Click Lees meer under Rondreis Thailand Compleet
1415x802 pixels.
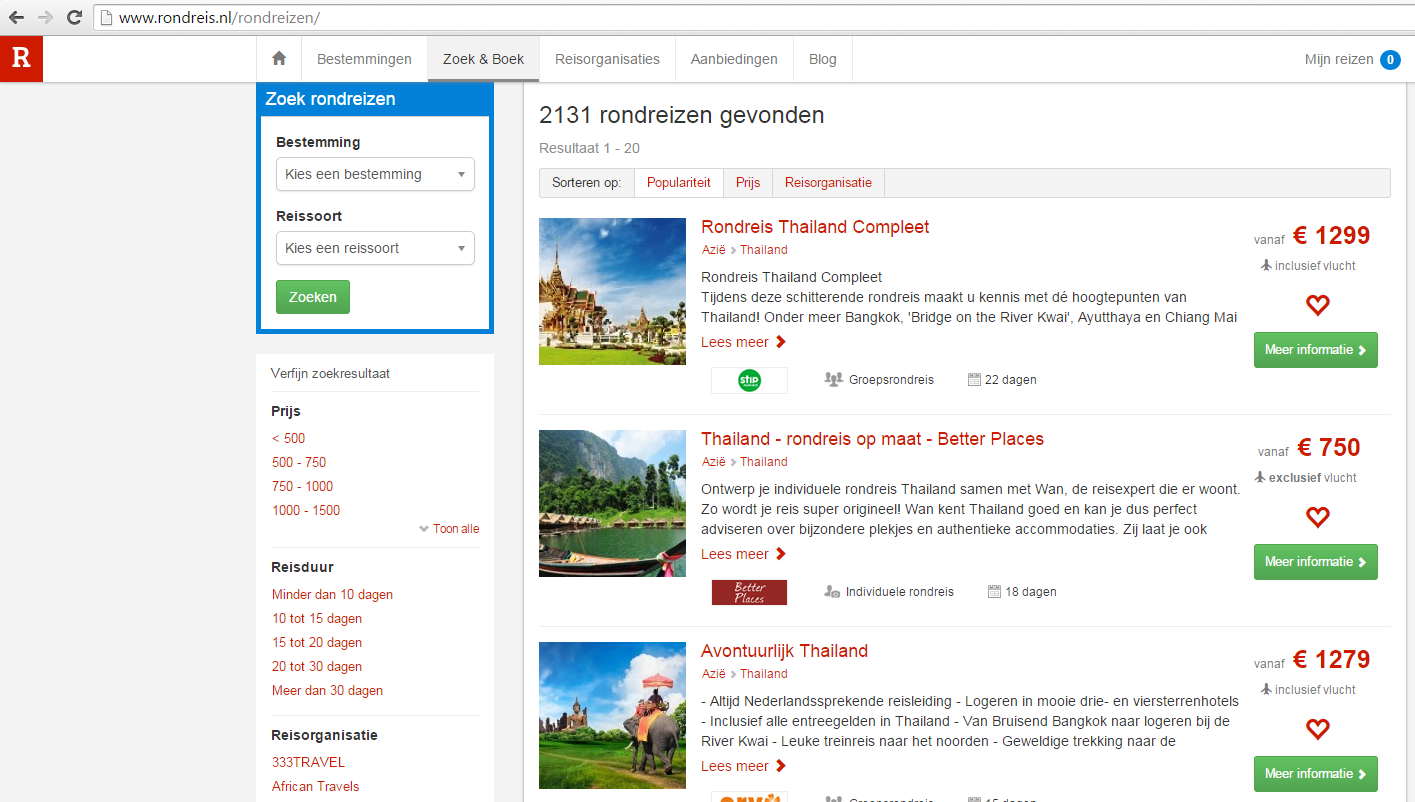pyautogui.click(x=743, y=342)
